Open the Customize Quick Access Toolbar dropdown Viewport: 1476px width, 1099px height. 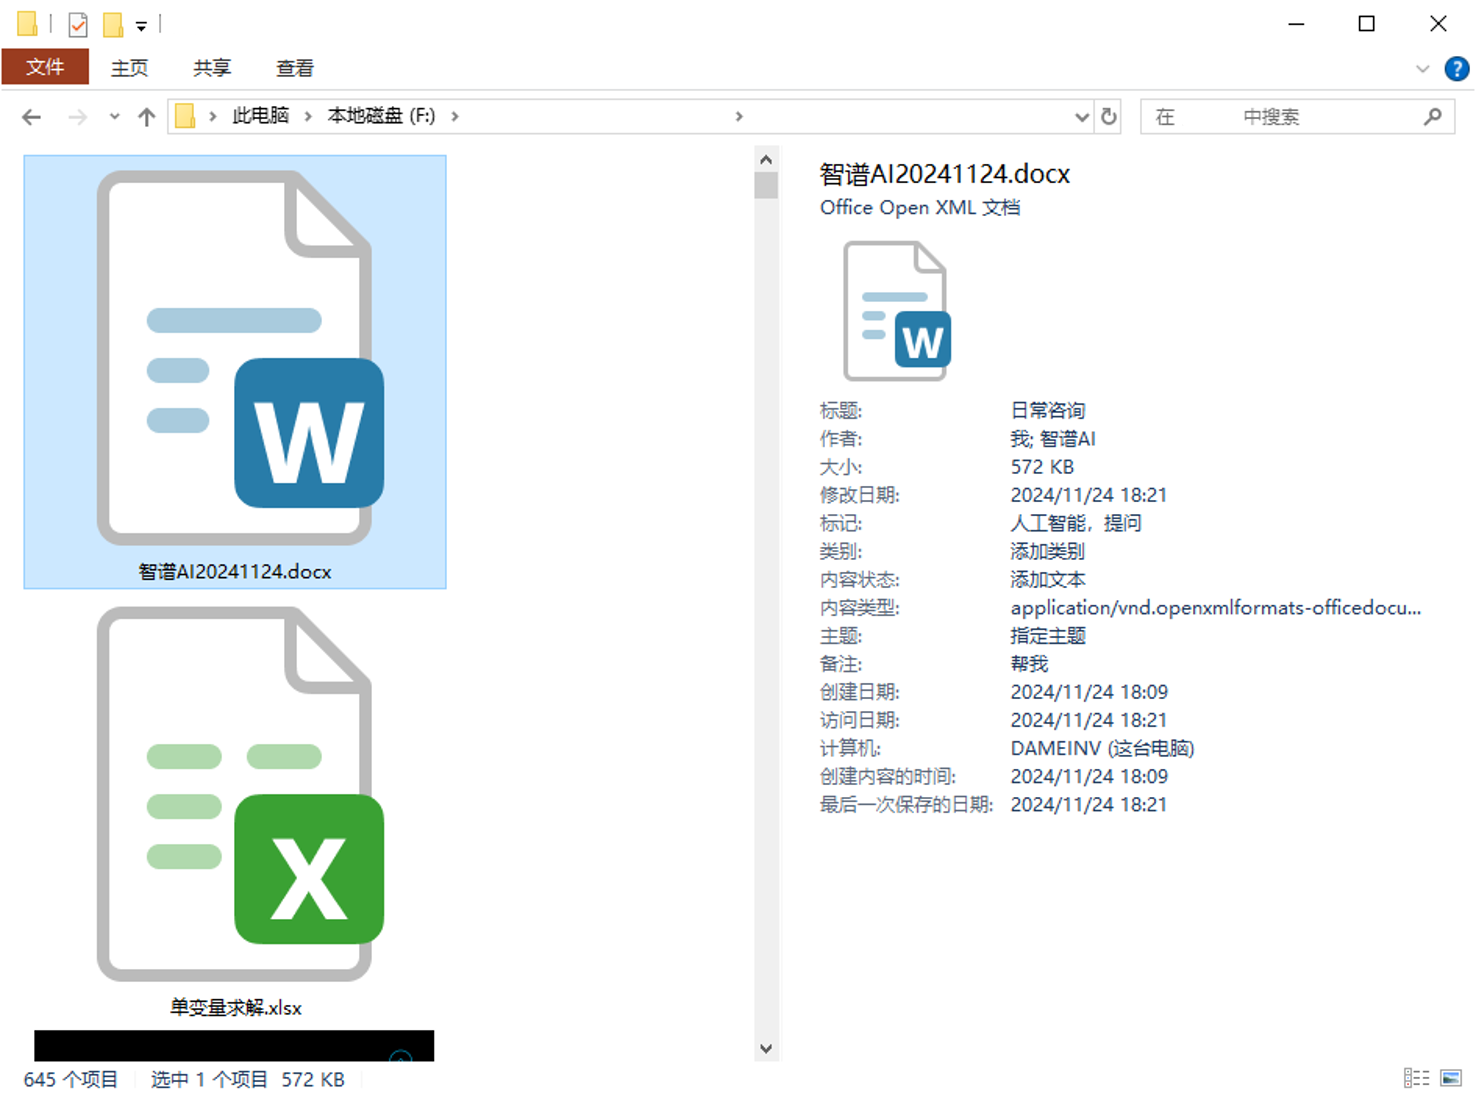141,26
